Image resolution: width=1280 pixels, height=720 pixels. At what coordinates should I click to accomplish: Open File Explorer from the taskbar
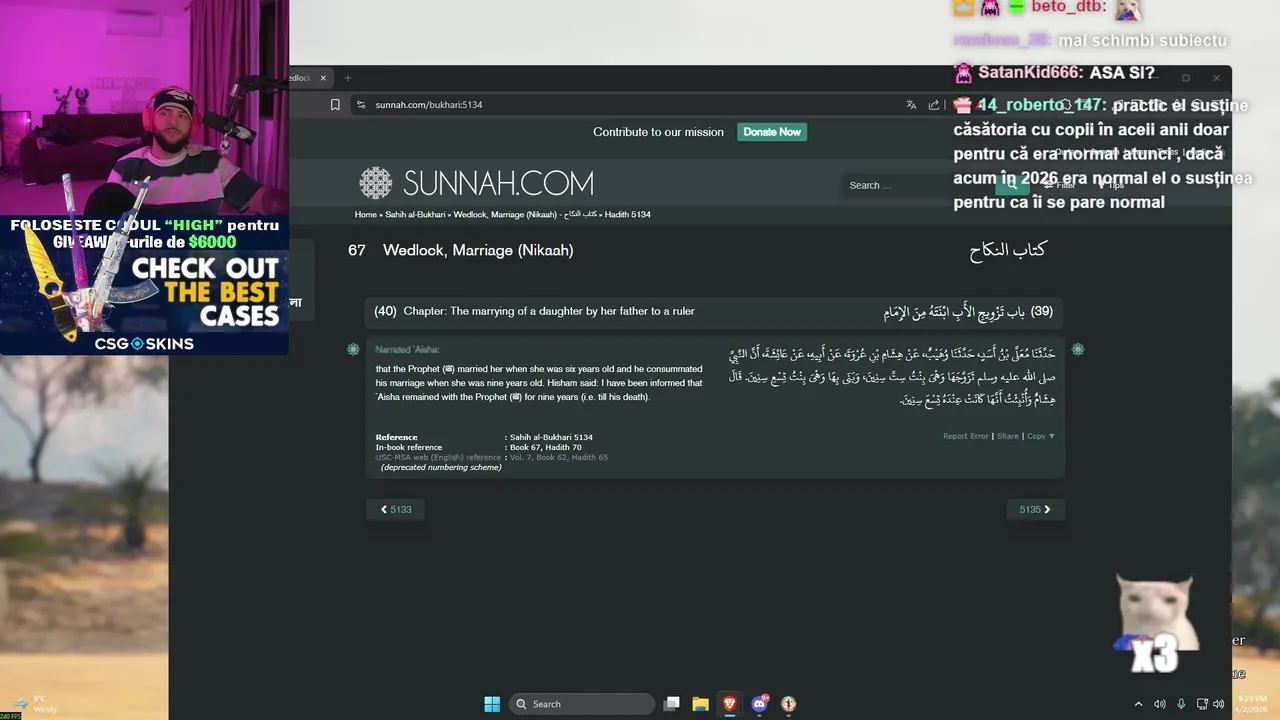(x=700, y=704)
